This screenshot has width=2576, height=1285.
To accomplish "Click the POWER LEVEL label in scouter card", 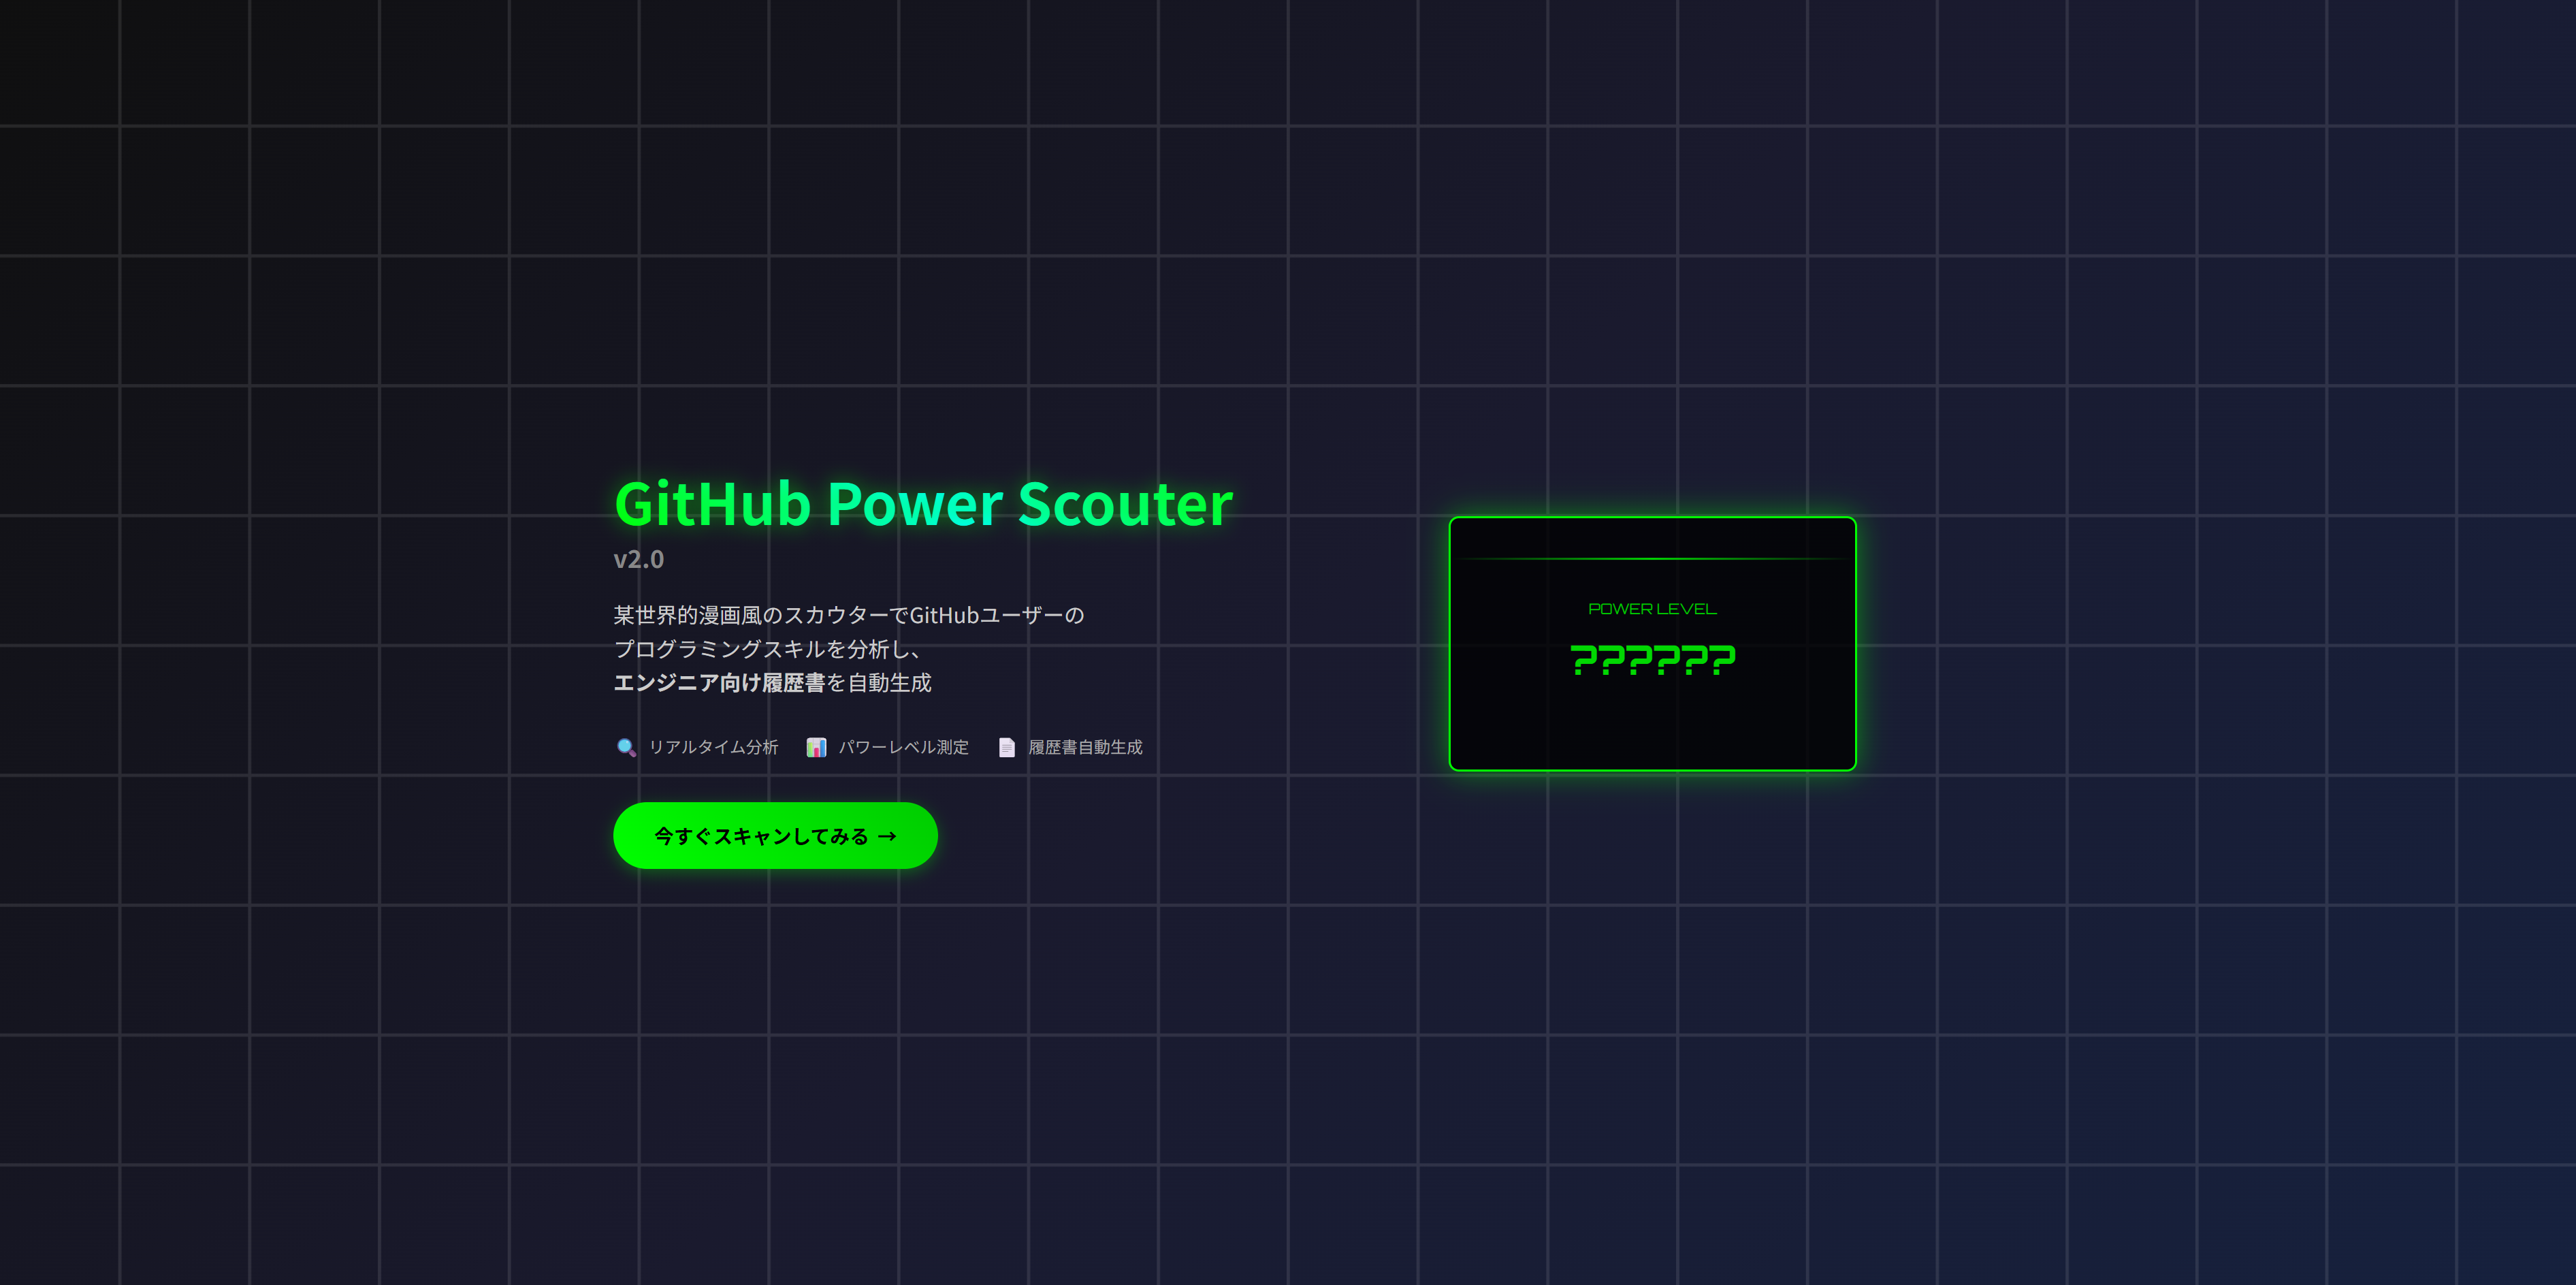I will pyautogui.click(x=1652, y=609).
